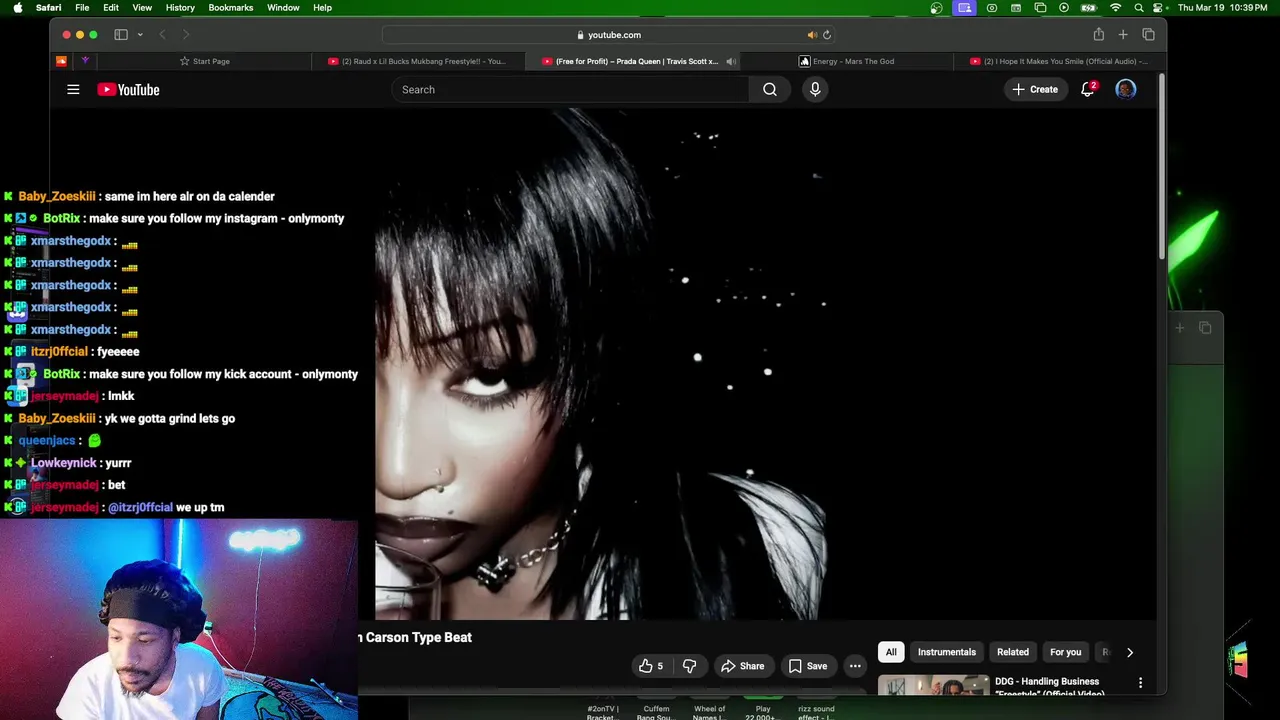This screenshot has width=1280, height=720.
Task: Open options menu for DDG Handling Business video
Action: coord(1140,683)
